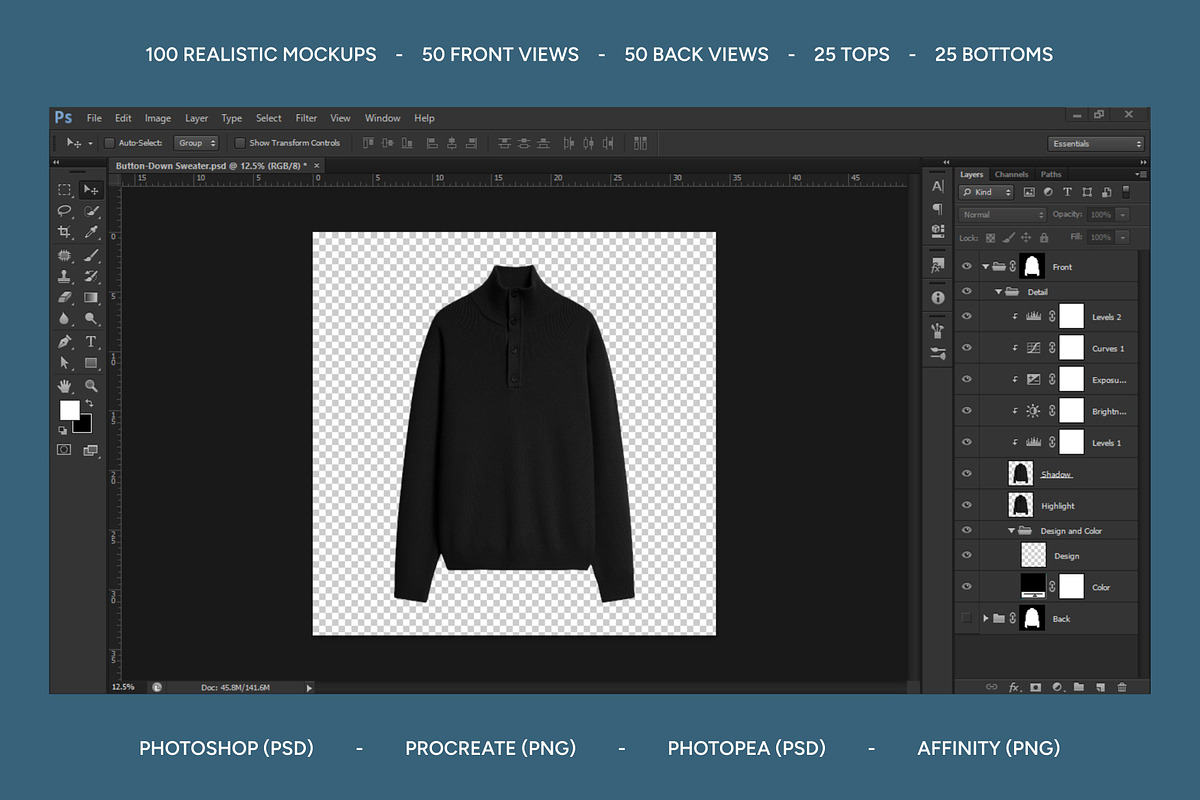This screenshot has width=1200, height=800.
Task: Open the Properties info panel icon
Action: coord(937,297)
